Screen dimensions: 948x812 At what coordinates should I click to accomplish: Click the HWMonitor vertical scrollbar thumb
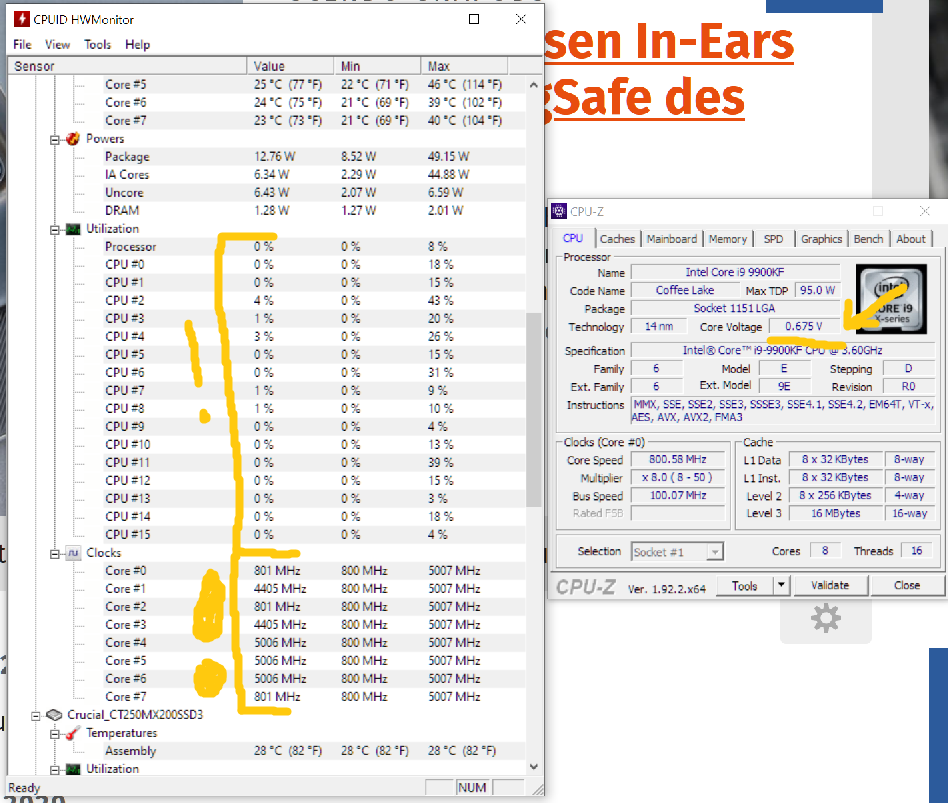tap(533, 410)
